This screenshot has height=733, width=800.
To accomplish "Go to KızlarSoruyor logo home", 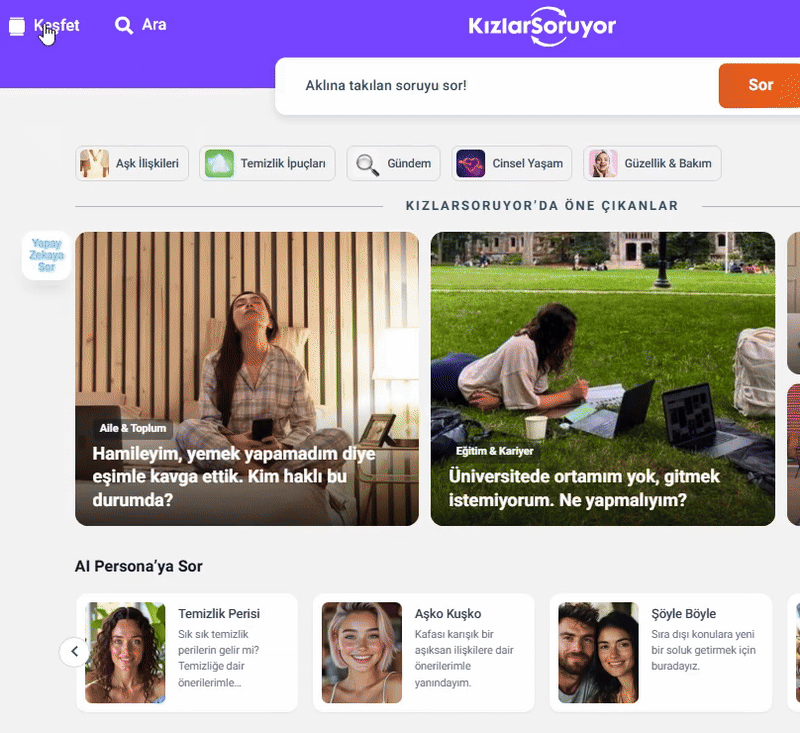I will [x=542, y=26].
